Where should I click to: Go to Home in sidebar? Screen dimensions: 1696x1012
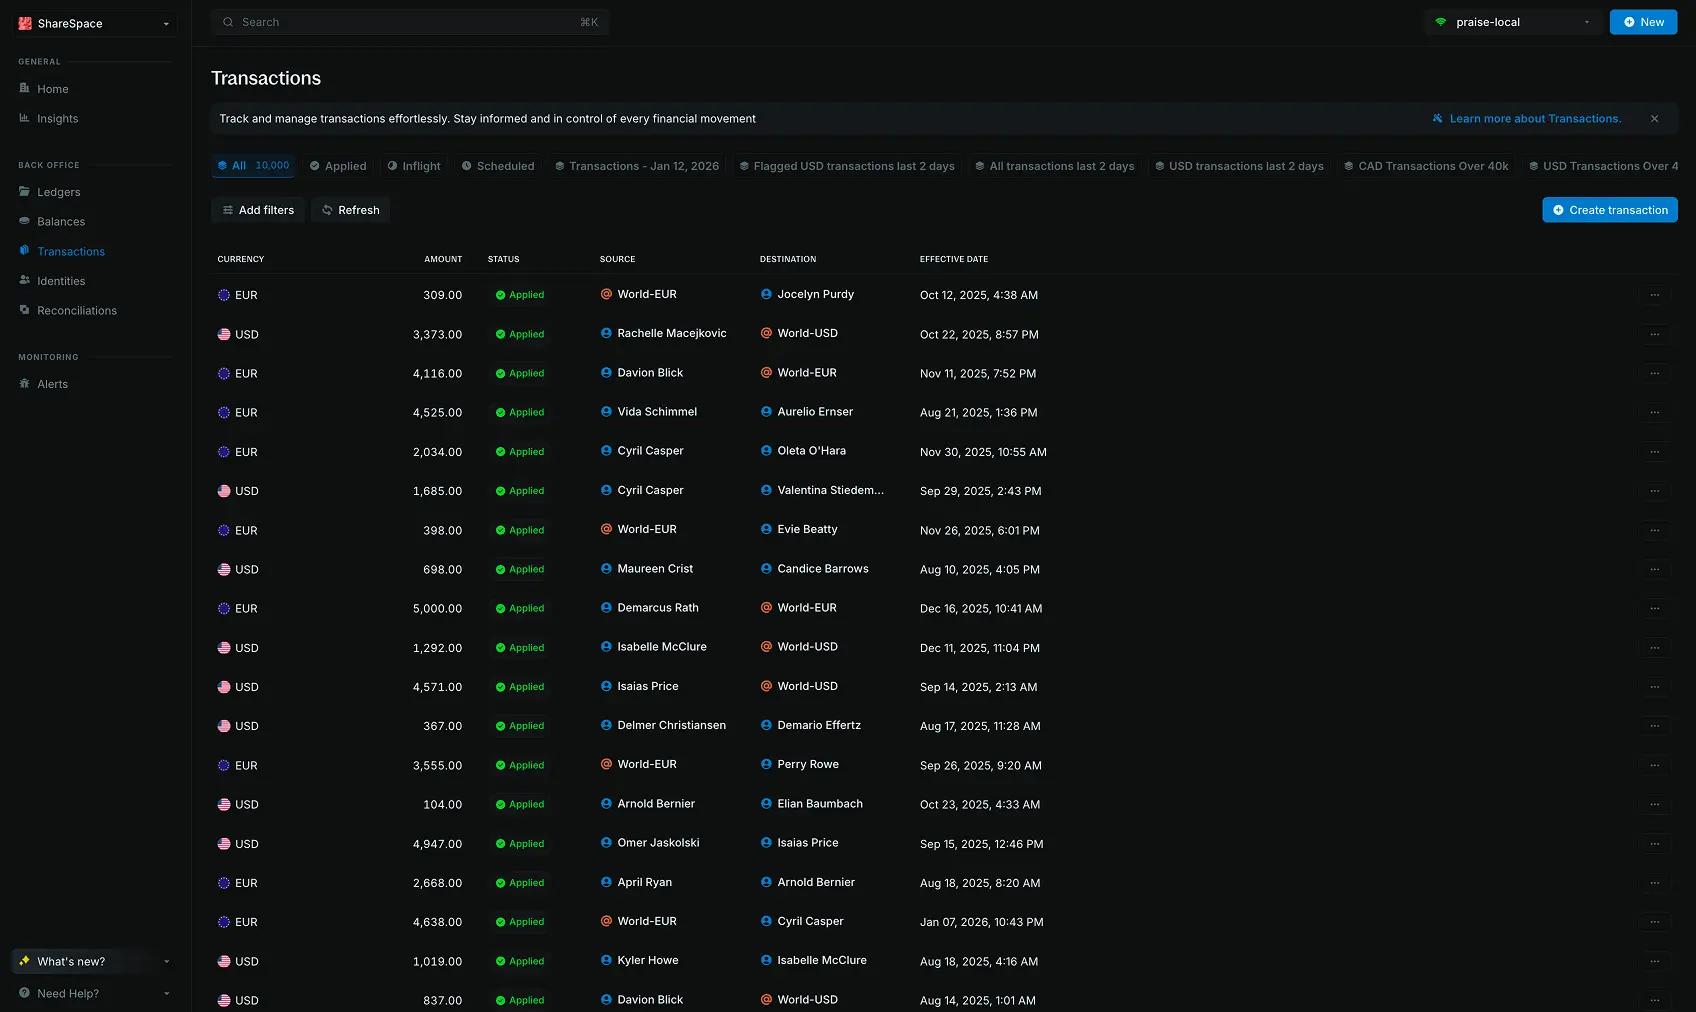(x=53, y=89)
